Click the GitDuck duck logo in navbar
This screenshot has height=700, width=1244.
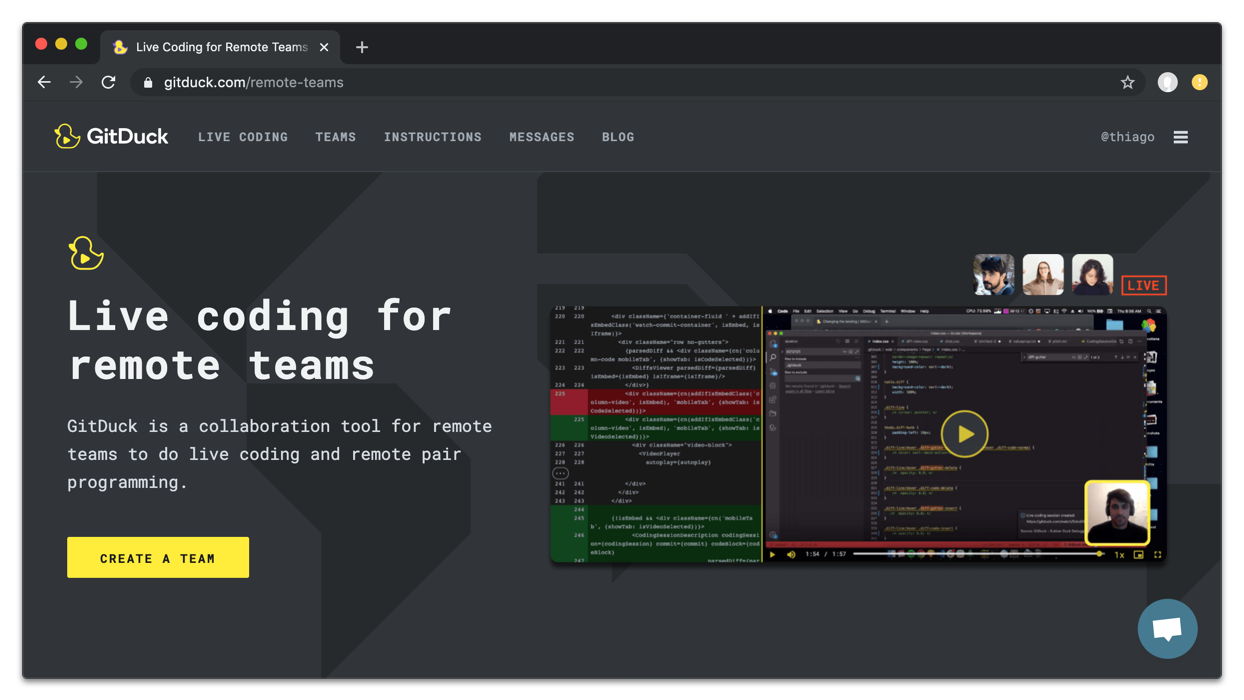[67, 136]
